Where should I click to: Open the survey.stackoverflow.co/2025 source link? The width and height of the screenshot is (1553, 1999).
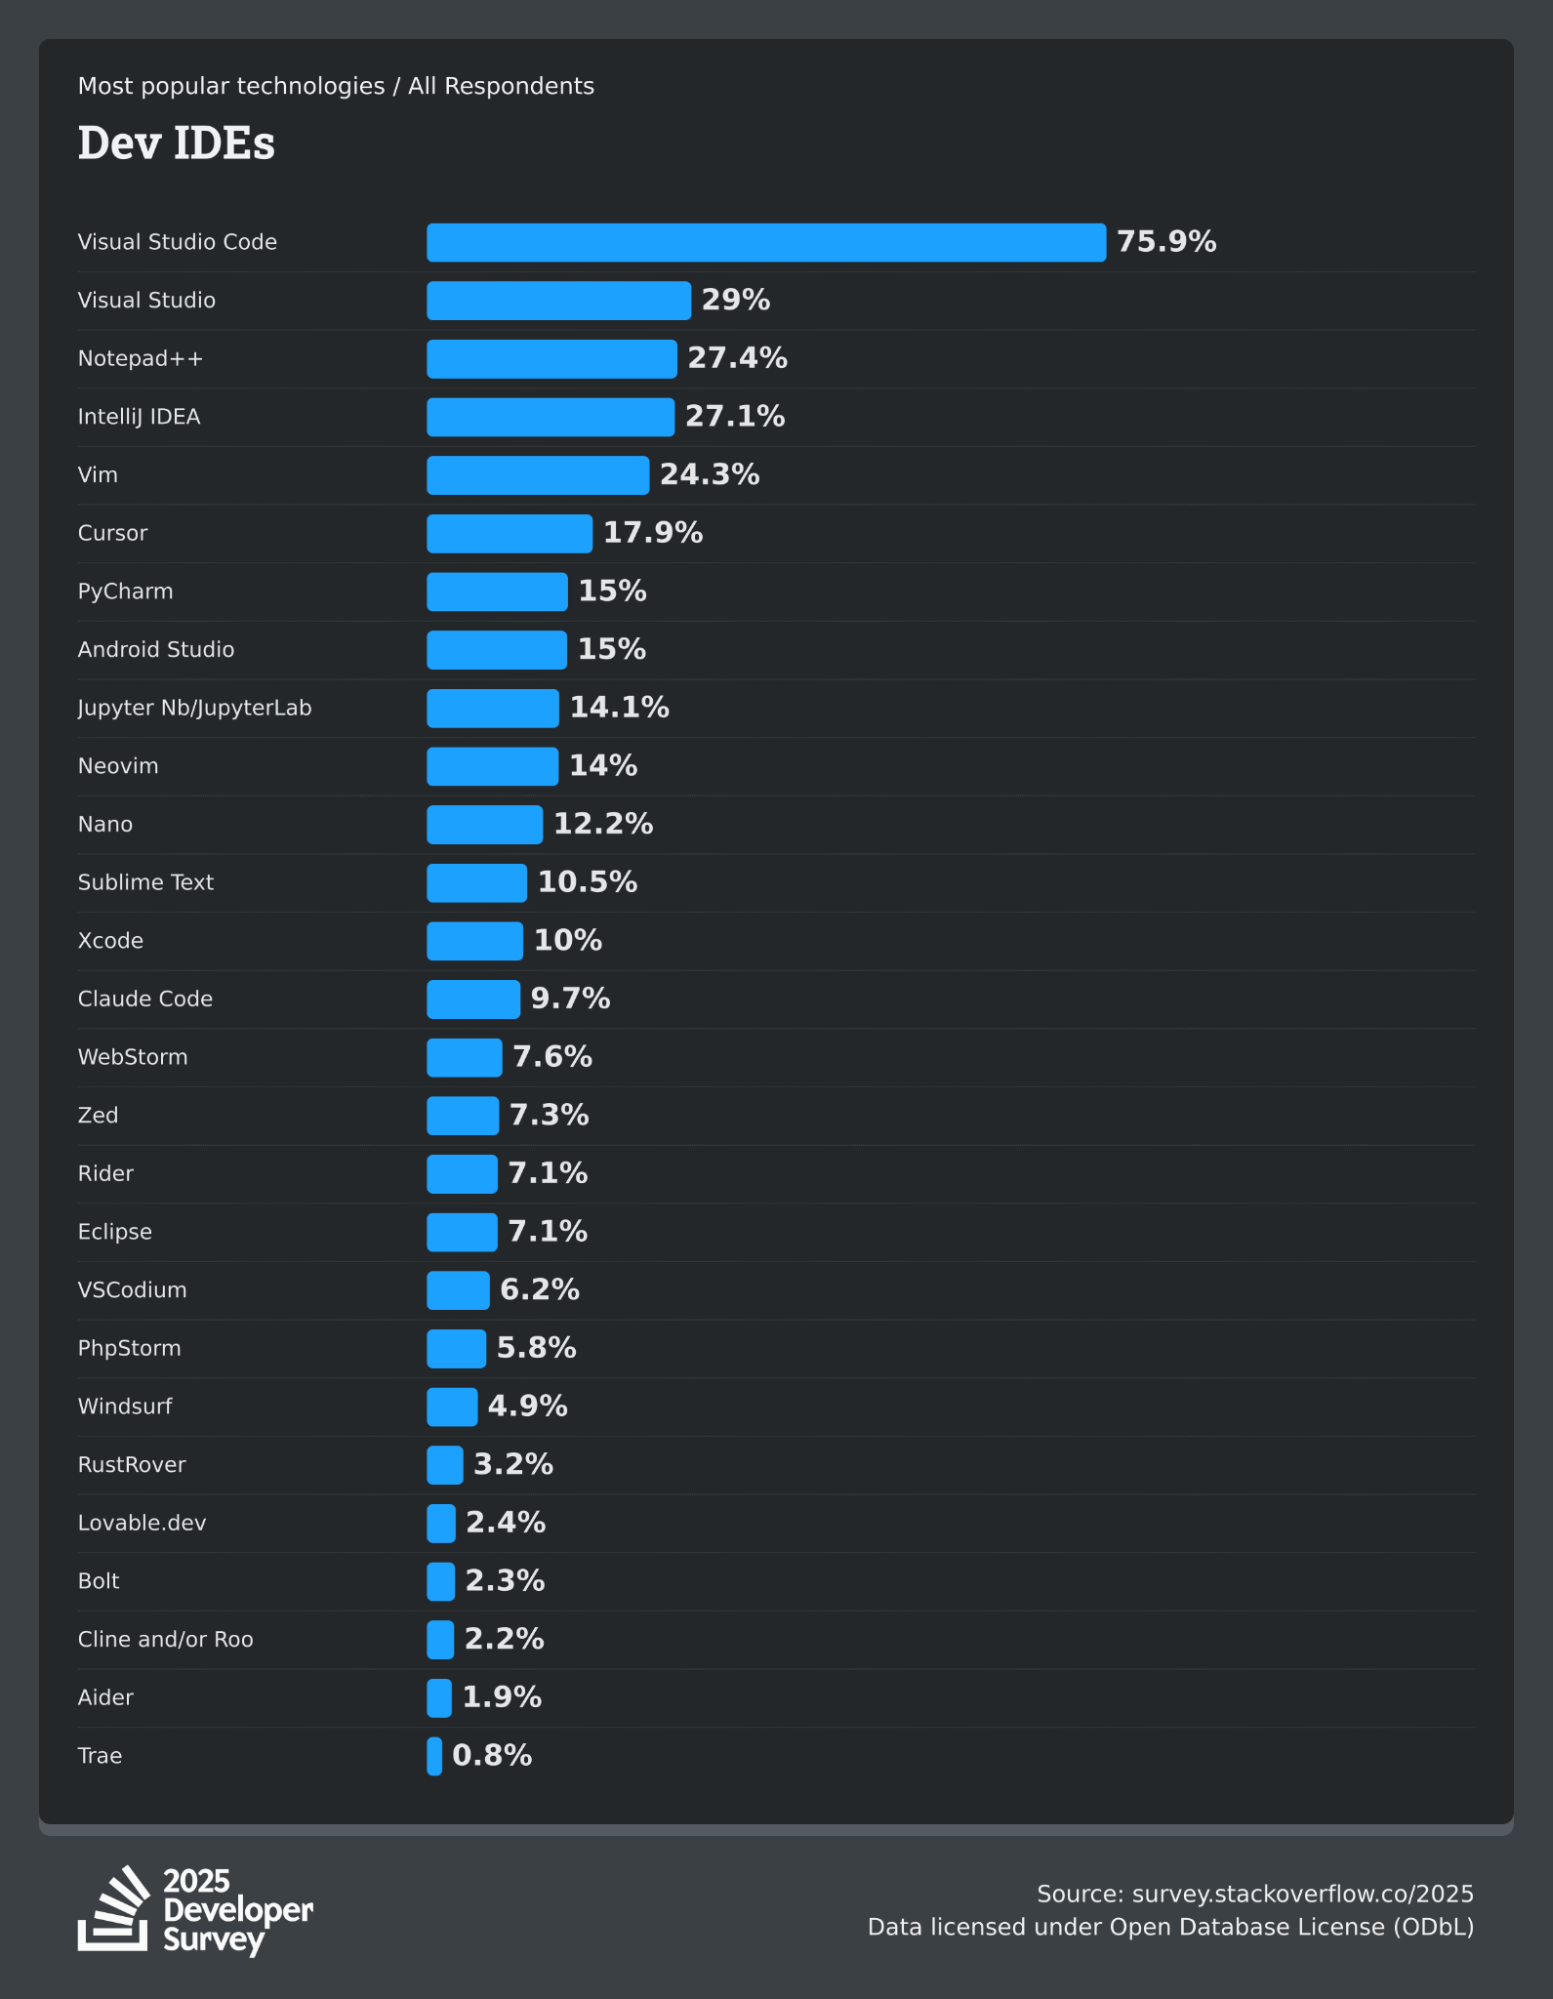(x=1302, y=1894)
